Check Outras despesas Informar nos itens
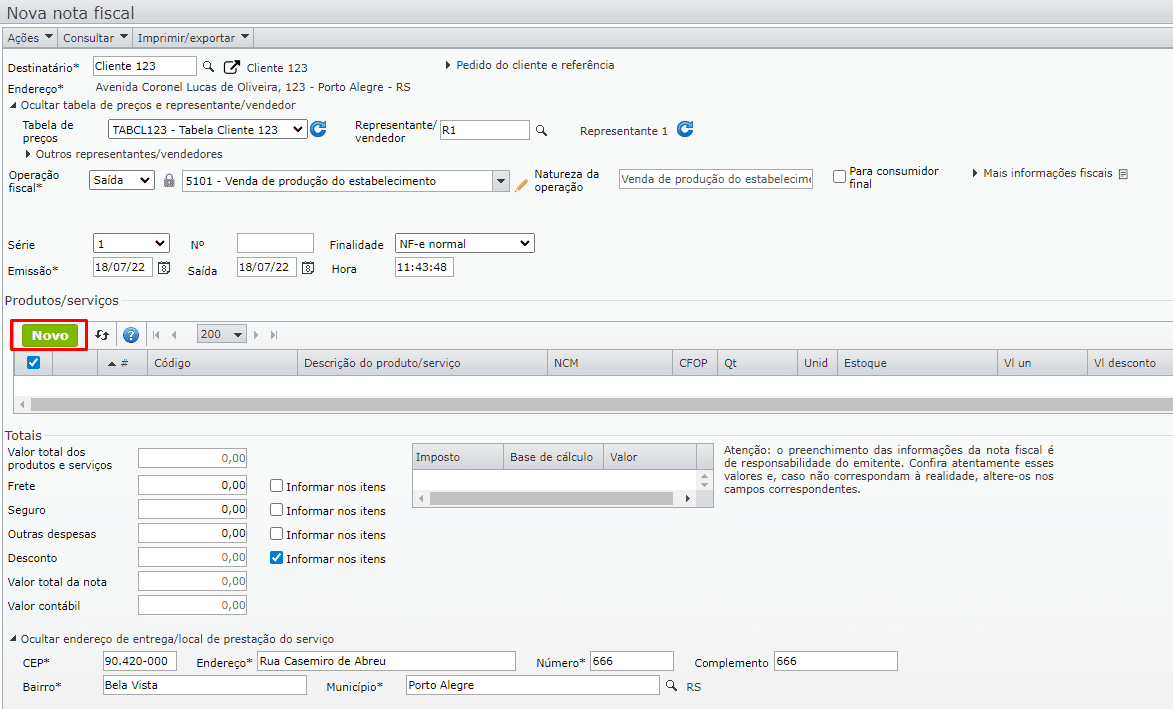The image size is (1173, 709). [x=276, y=534]
